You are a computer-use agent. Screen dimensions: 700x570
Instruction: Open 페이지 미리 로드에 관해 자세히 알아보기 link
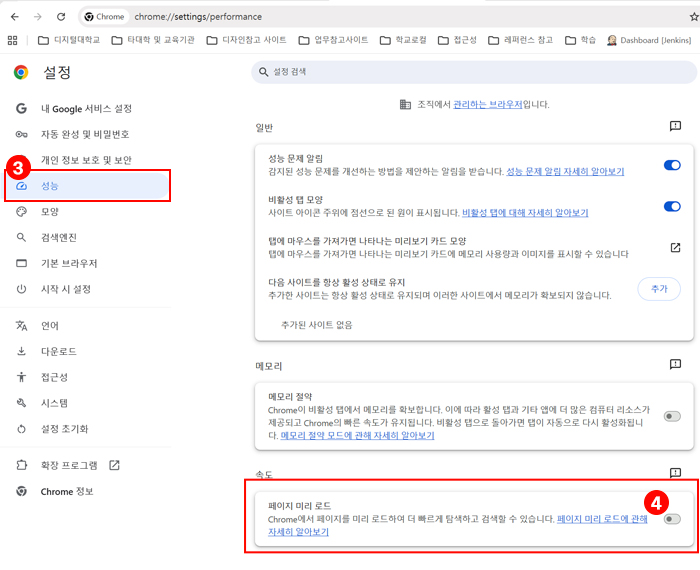pos(602,519)
